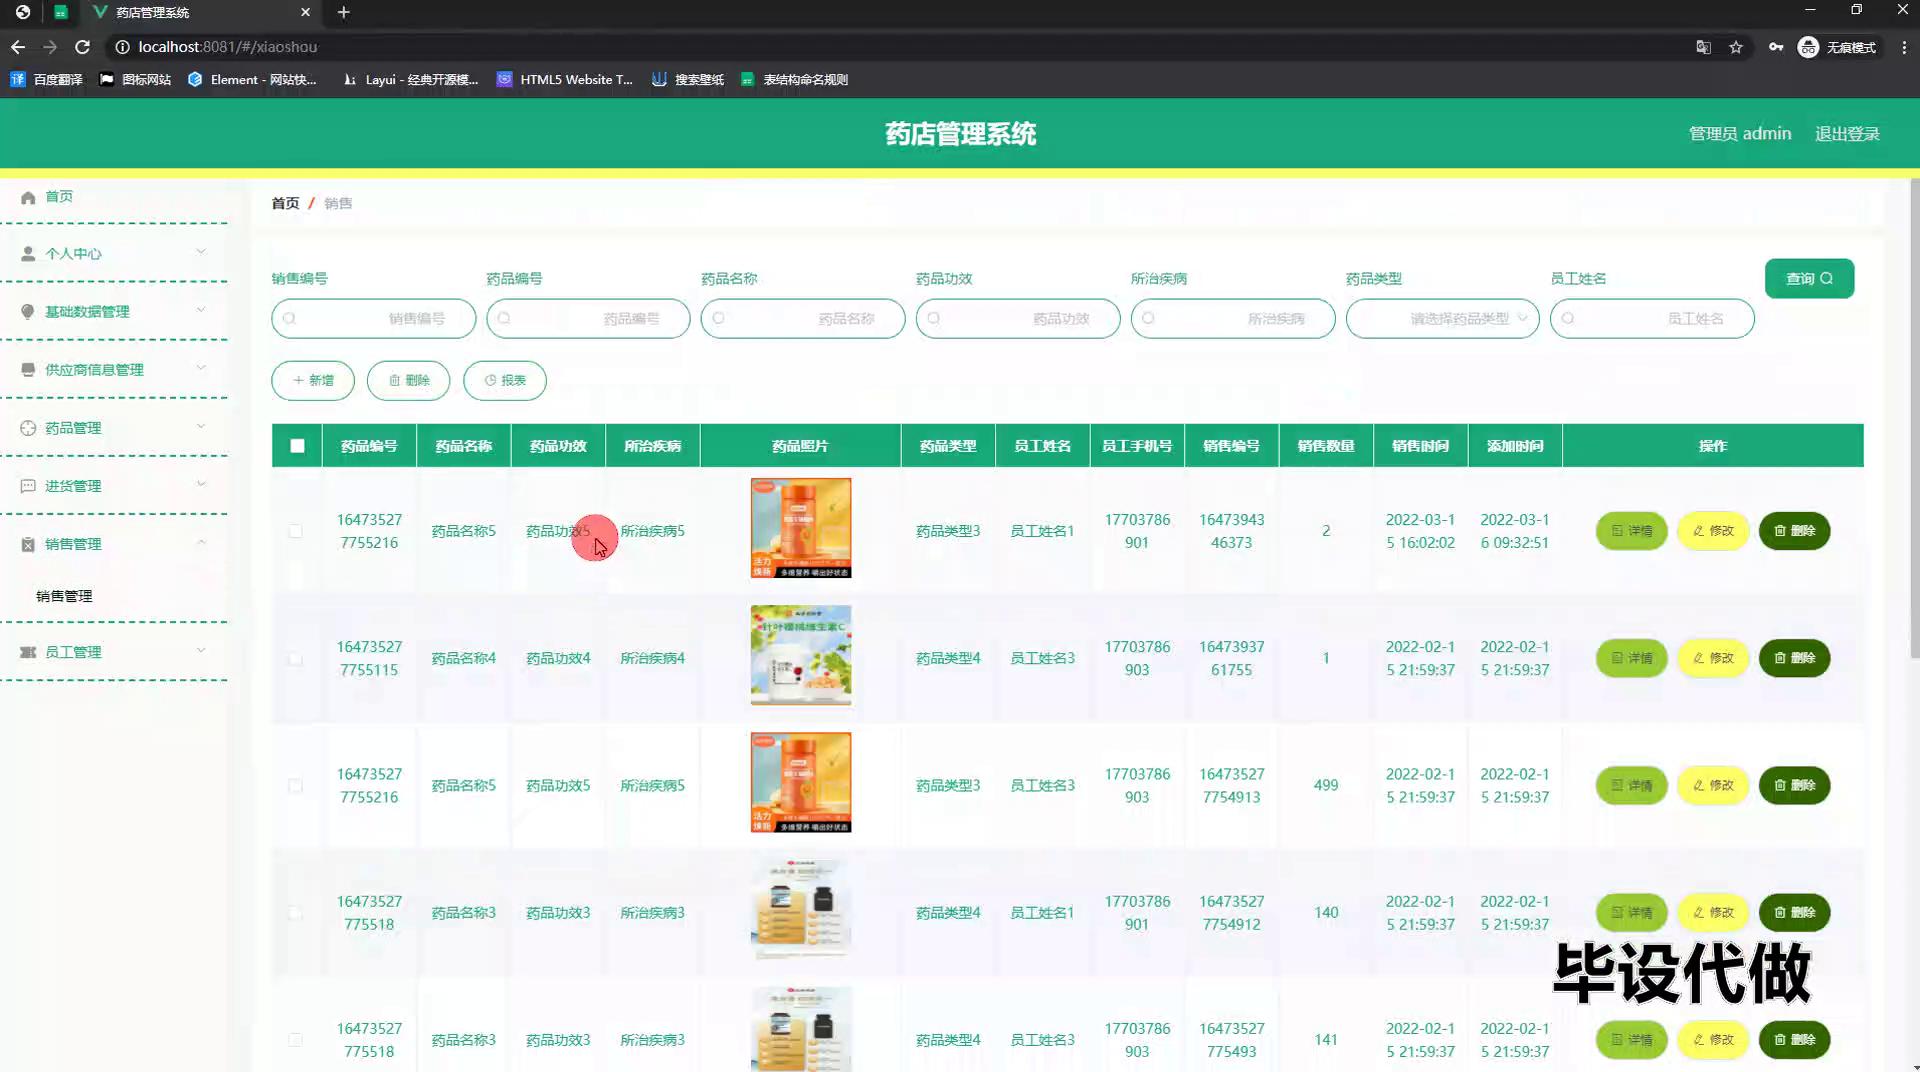Open the 药品类型 dropdown filter
The image size is (1920, 1072).
1442,319
